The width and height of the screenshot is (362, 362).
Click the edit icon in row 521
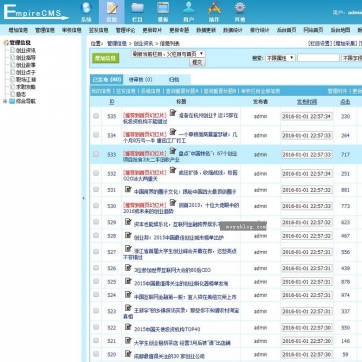coord(128,340)
